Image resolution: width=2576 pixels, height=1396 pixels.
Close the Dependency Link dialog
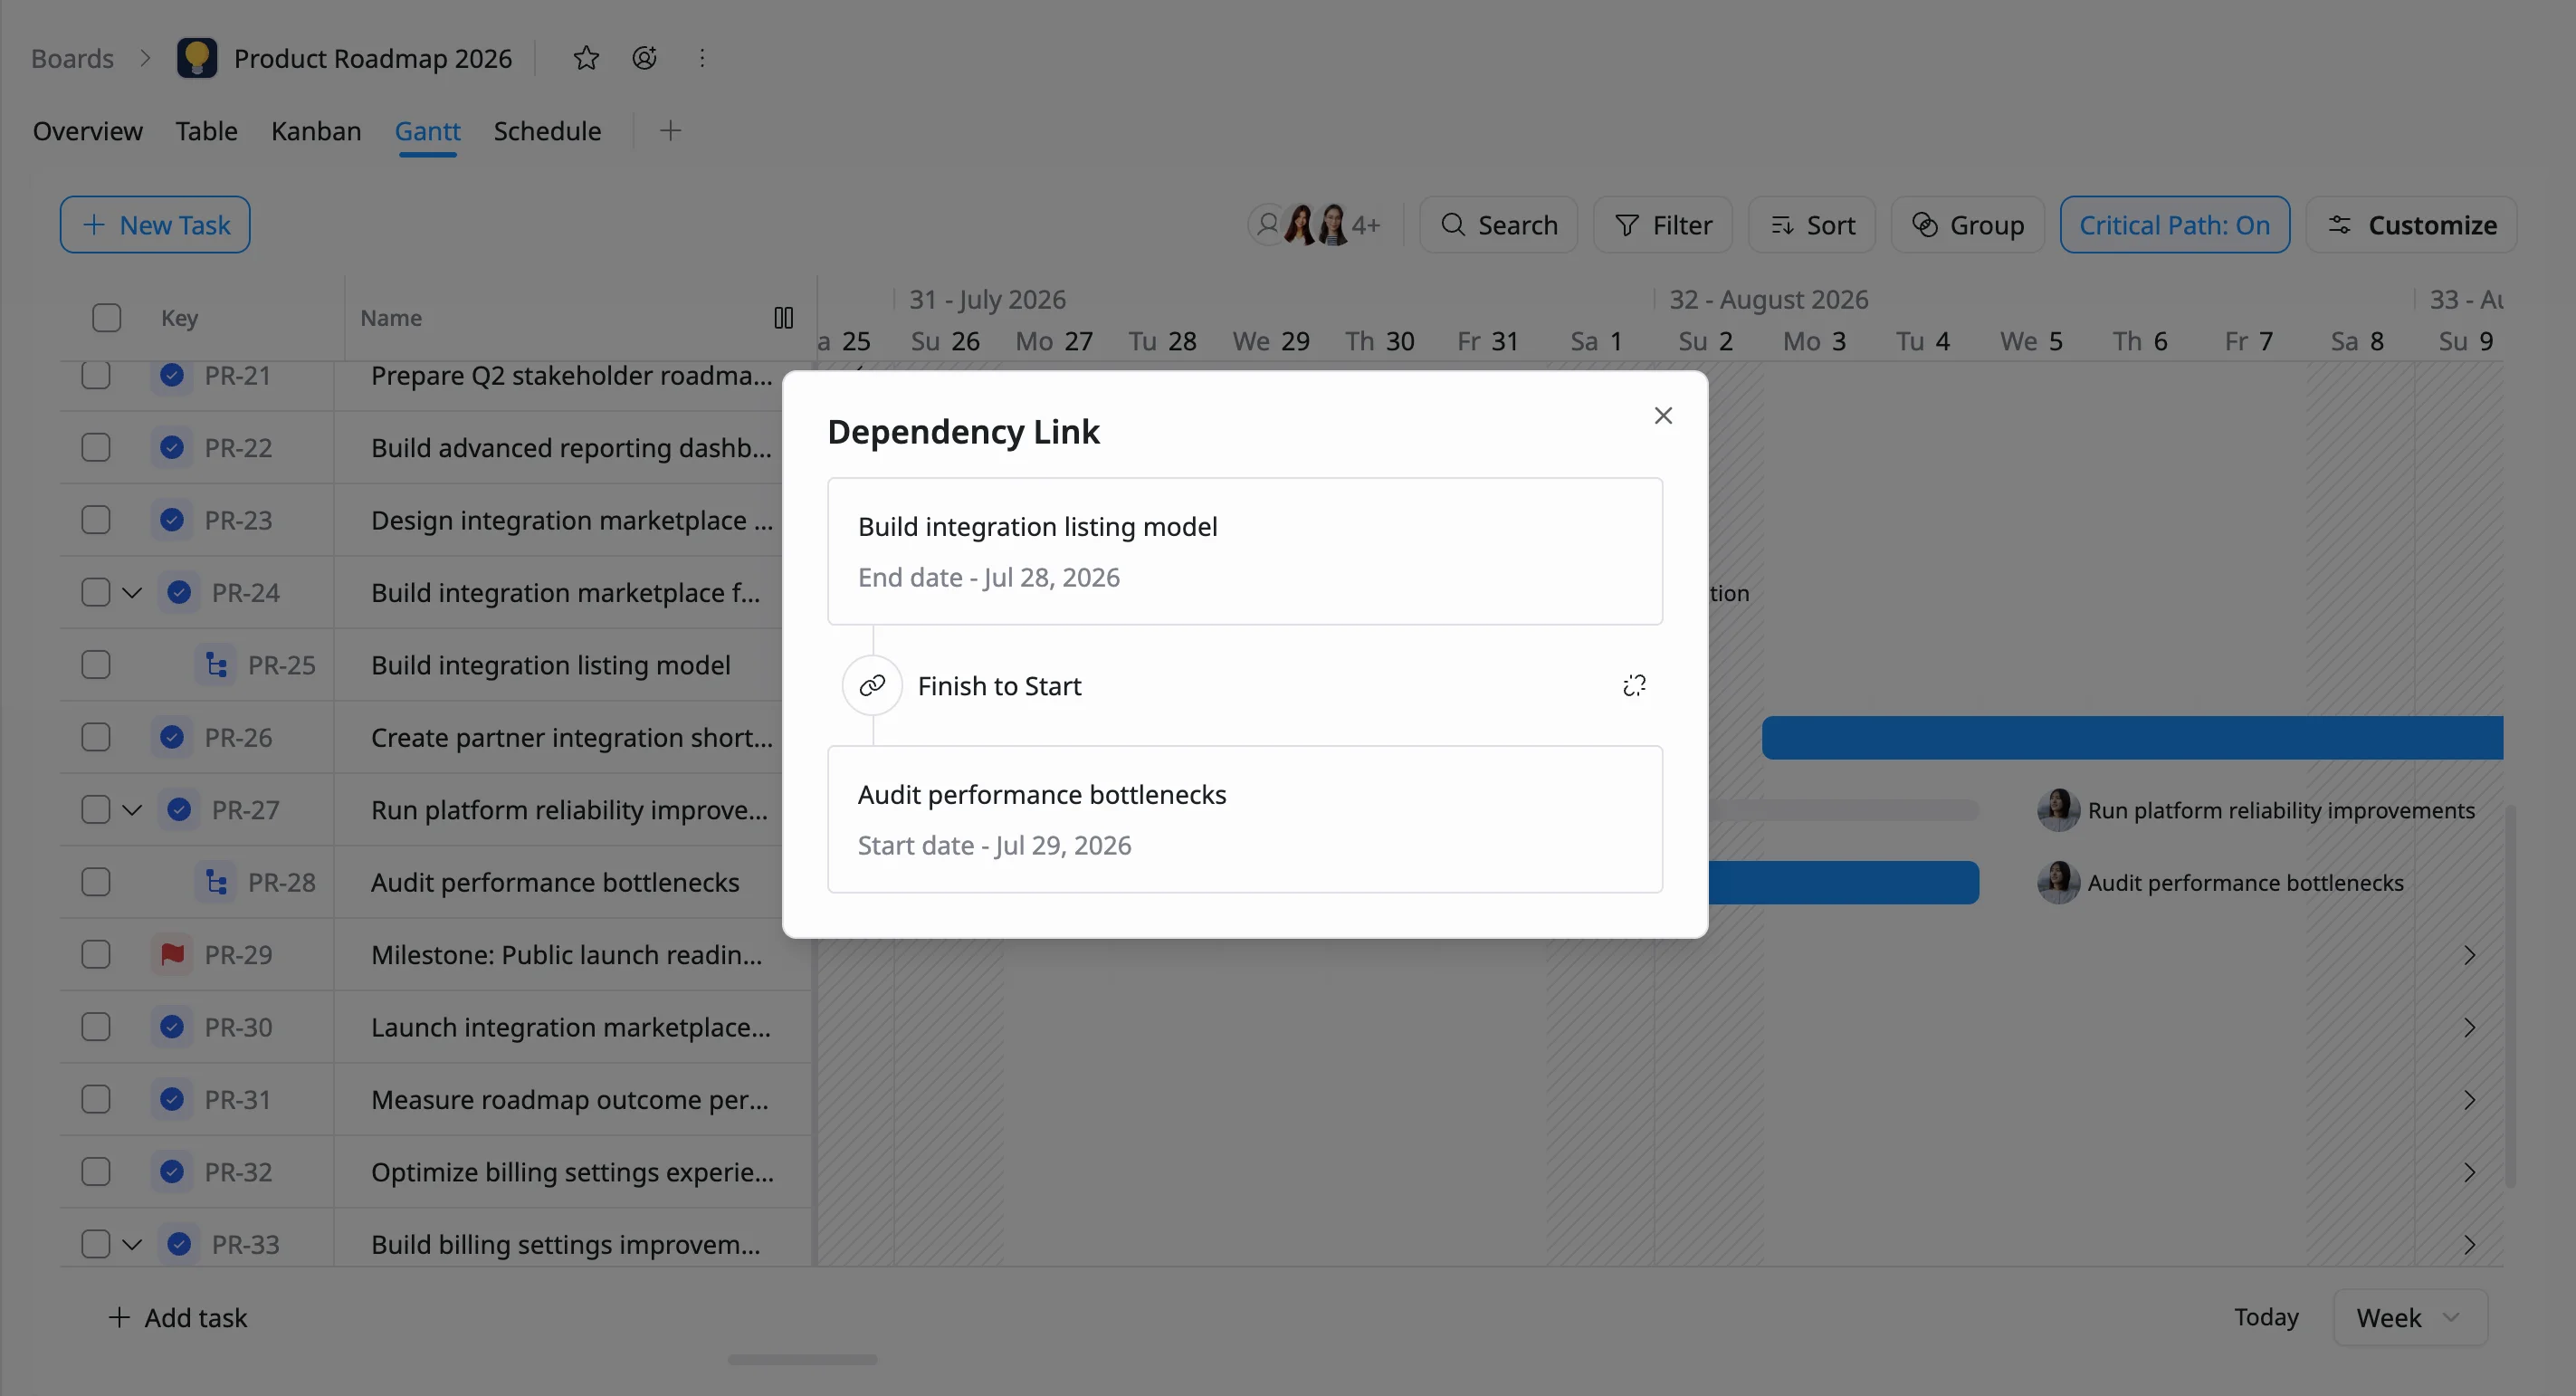point(1663,415)
